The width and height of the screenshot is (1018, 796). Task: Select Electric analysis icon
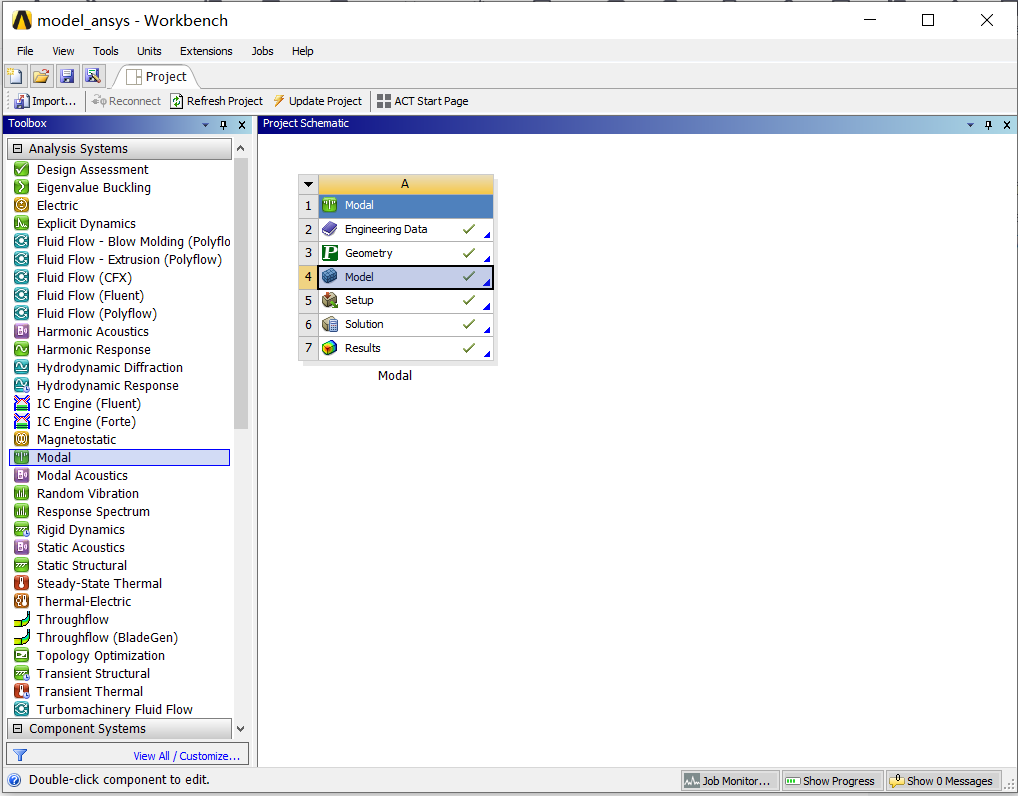tap(21, 205)
